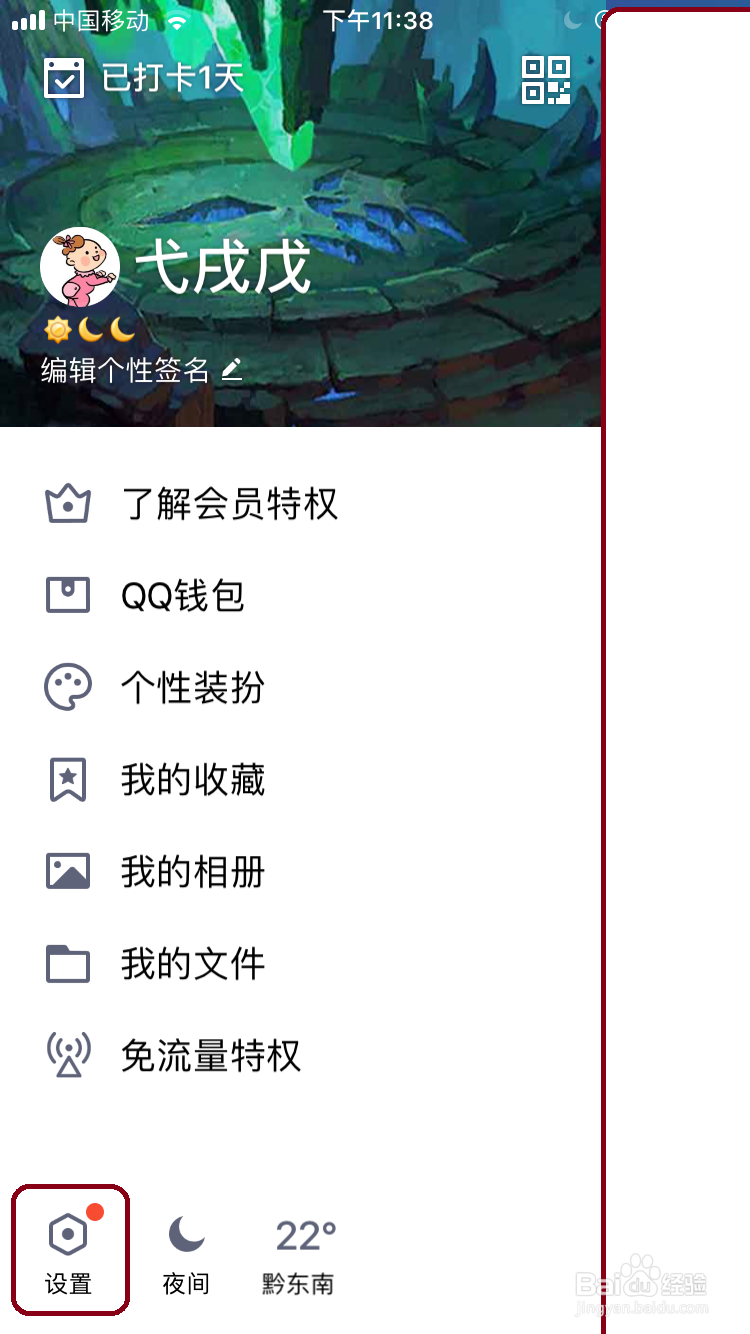The width and height of the screenshot is (750, 1334).
Task: Tap the sun and moon level icons
Action: pyautogui.click(x=89, y=329)
